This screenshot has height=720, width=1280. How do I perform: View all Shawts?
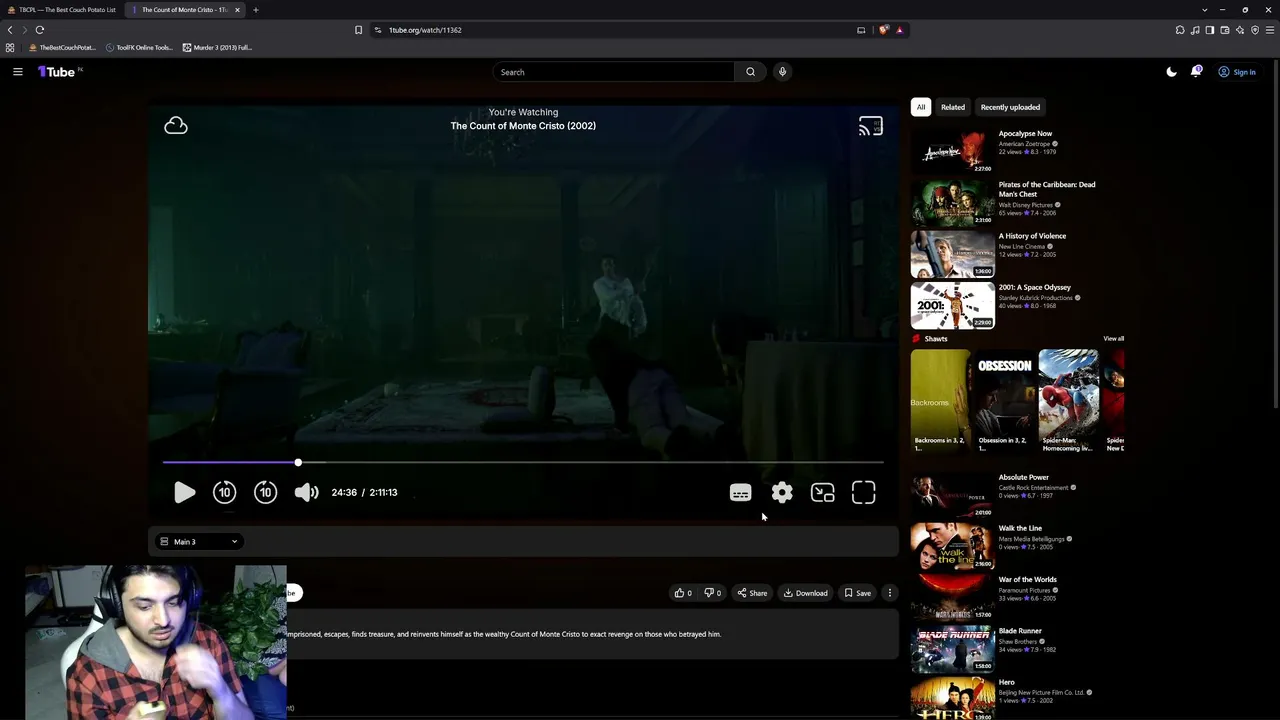click(x=1113, y=339)
